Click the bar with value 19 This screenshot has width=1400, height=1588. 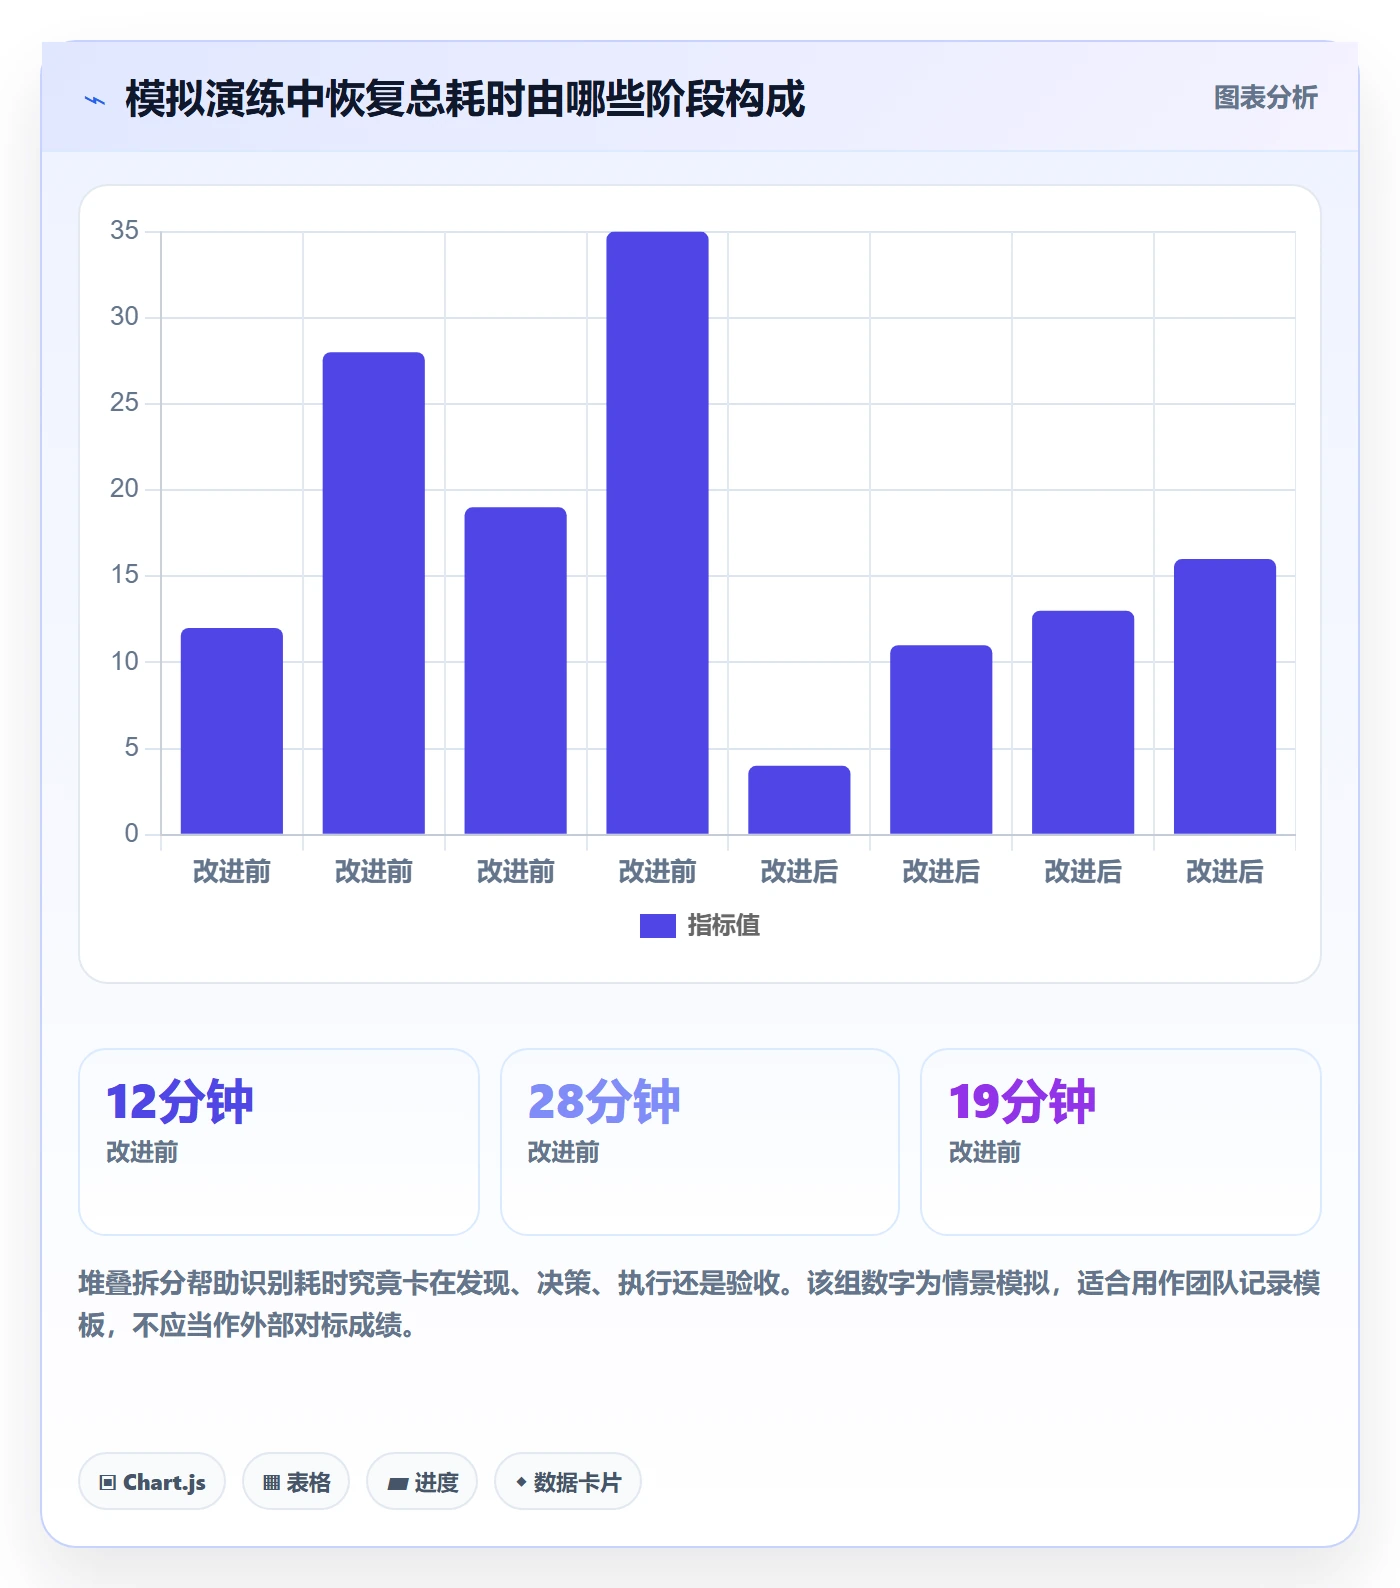tap(516, 671)
